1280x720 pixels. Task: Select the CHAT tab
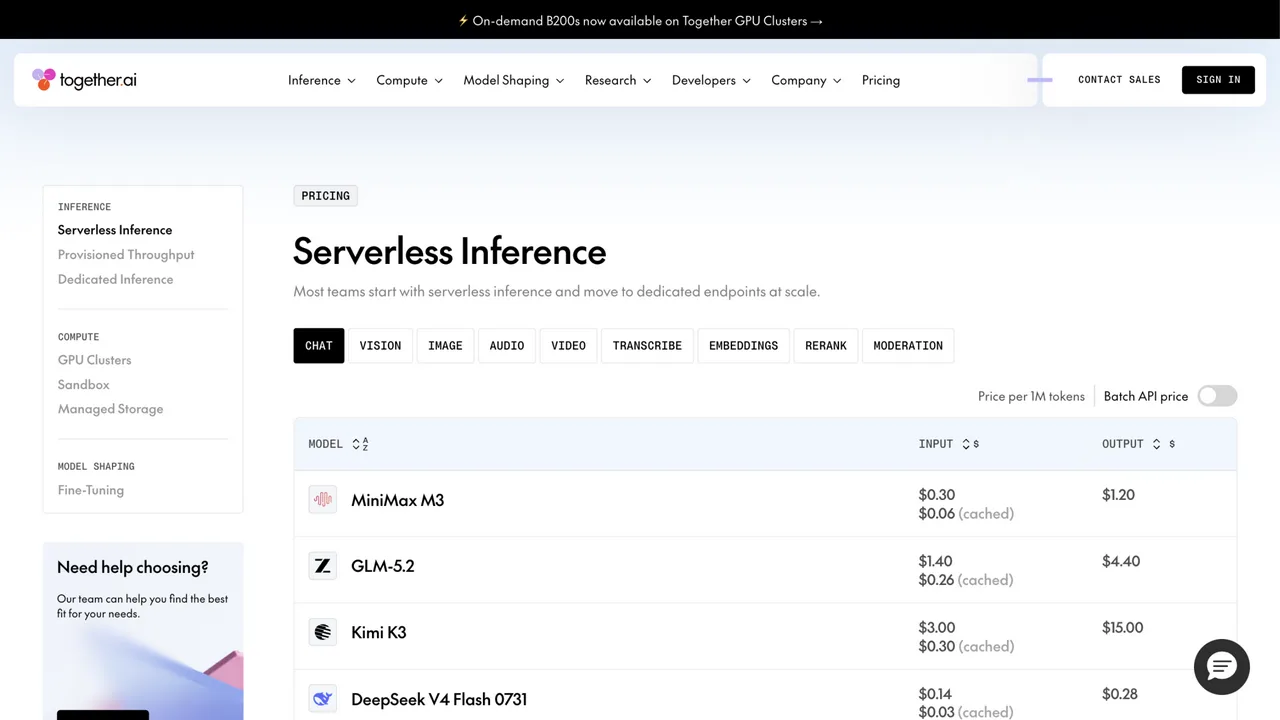pyautogui.click(x=319, y=345)
